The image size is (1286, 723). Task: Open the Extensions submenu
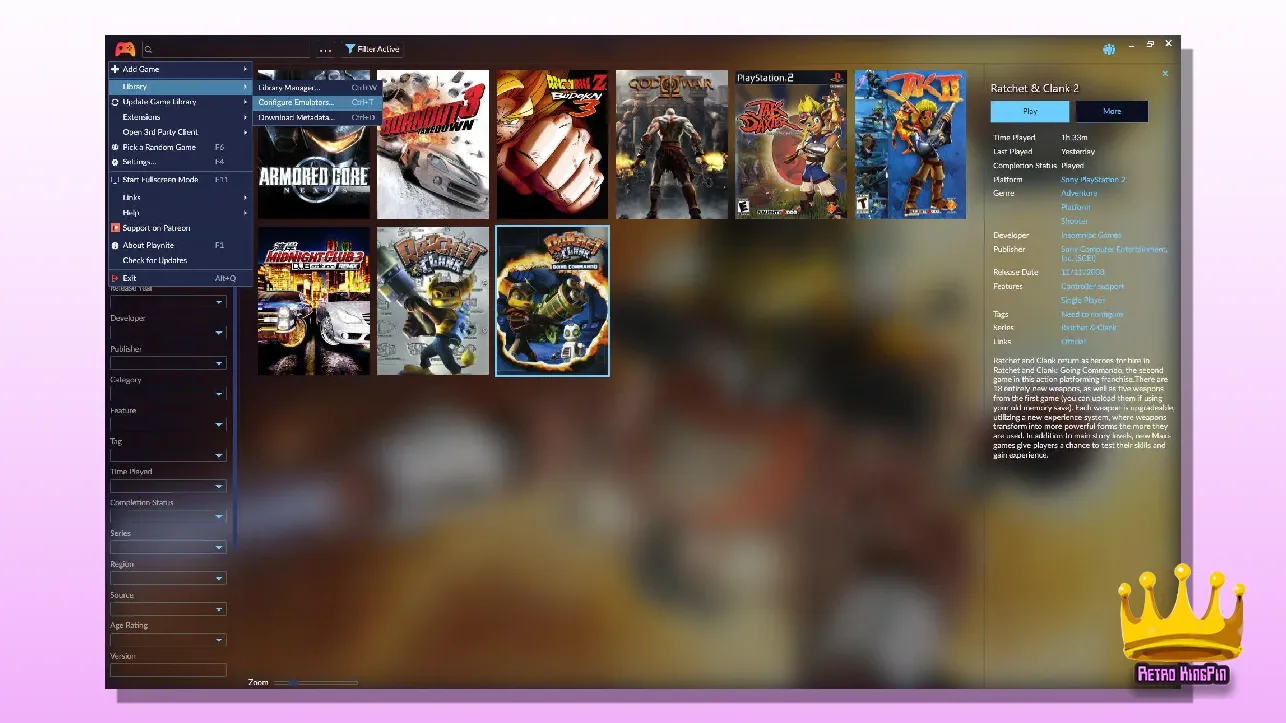pyautogui.click(x=180, y=117)
